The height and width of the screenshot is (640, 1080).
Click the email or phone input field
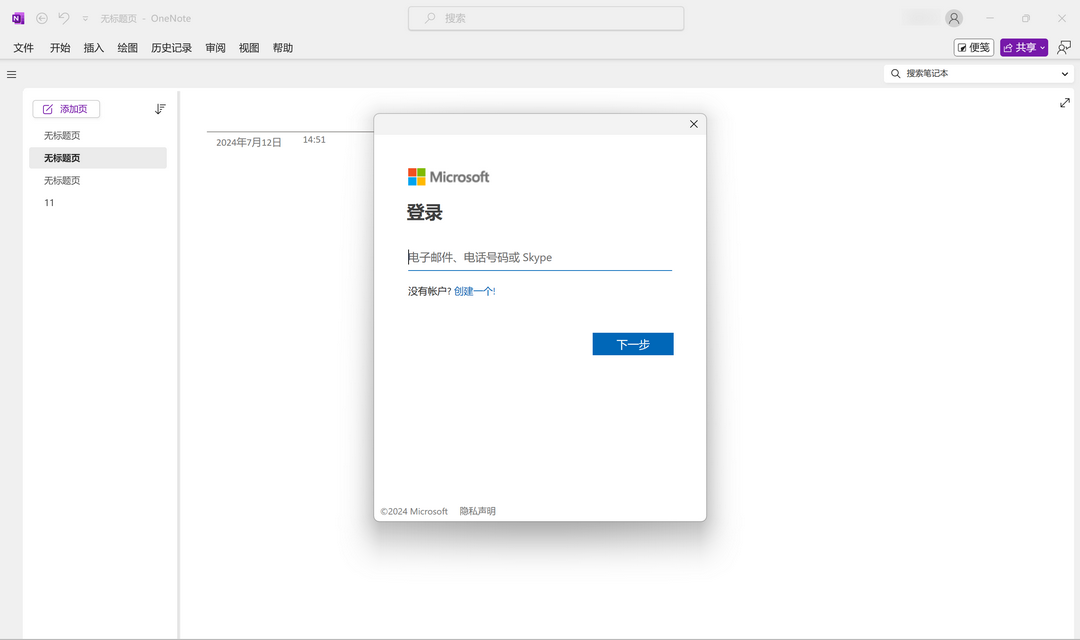coord(539,257)
